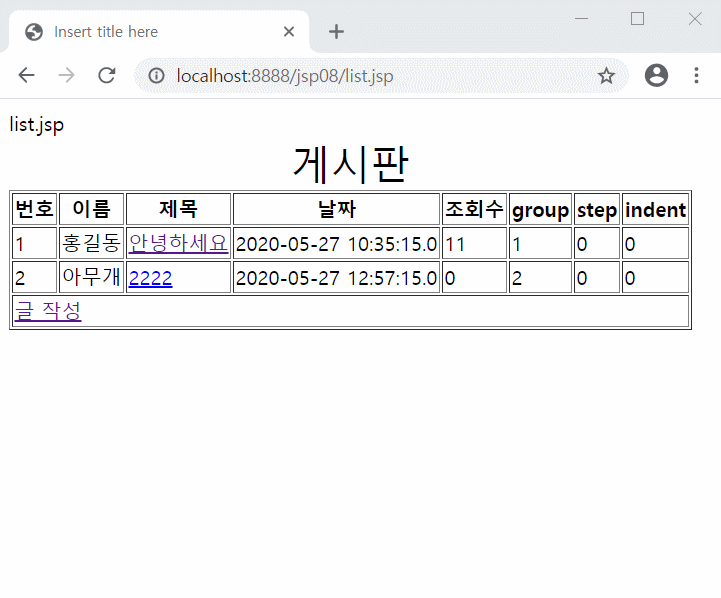Select the name cell 홍길동
The width and height of the screenshot is (721, 598).
(x=92, y=243)
